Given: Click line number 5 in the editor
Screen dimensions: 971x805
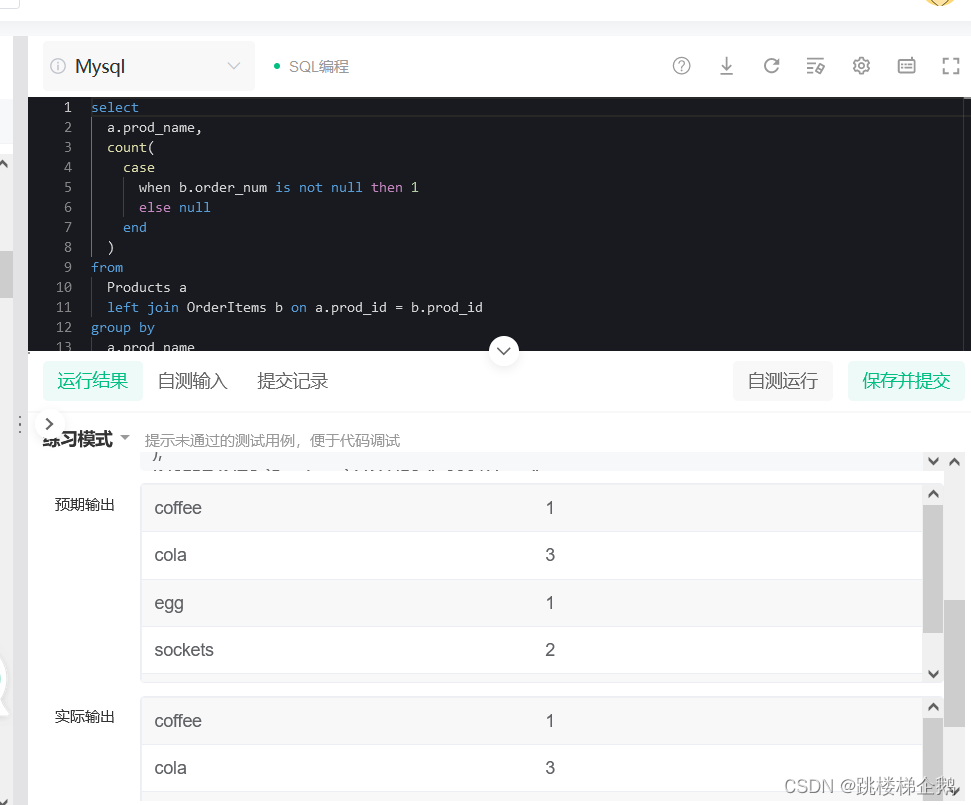Looking at the screenshot, I should [67, 187].
